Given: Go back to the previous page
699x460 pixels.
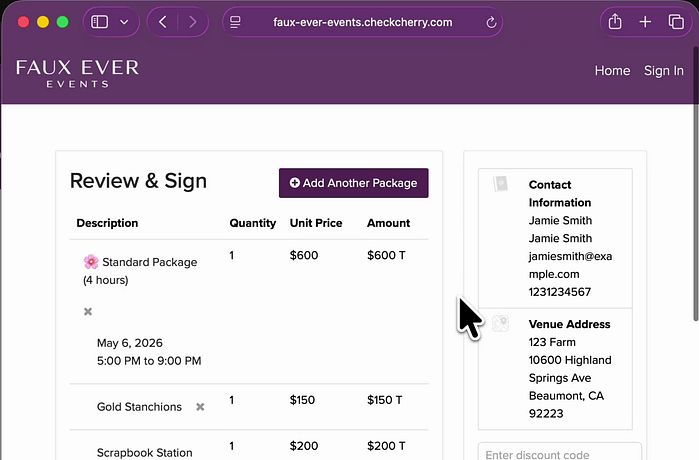Looking at the screenshot, I should pos(163,22).
